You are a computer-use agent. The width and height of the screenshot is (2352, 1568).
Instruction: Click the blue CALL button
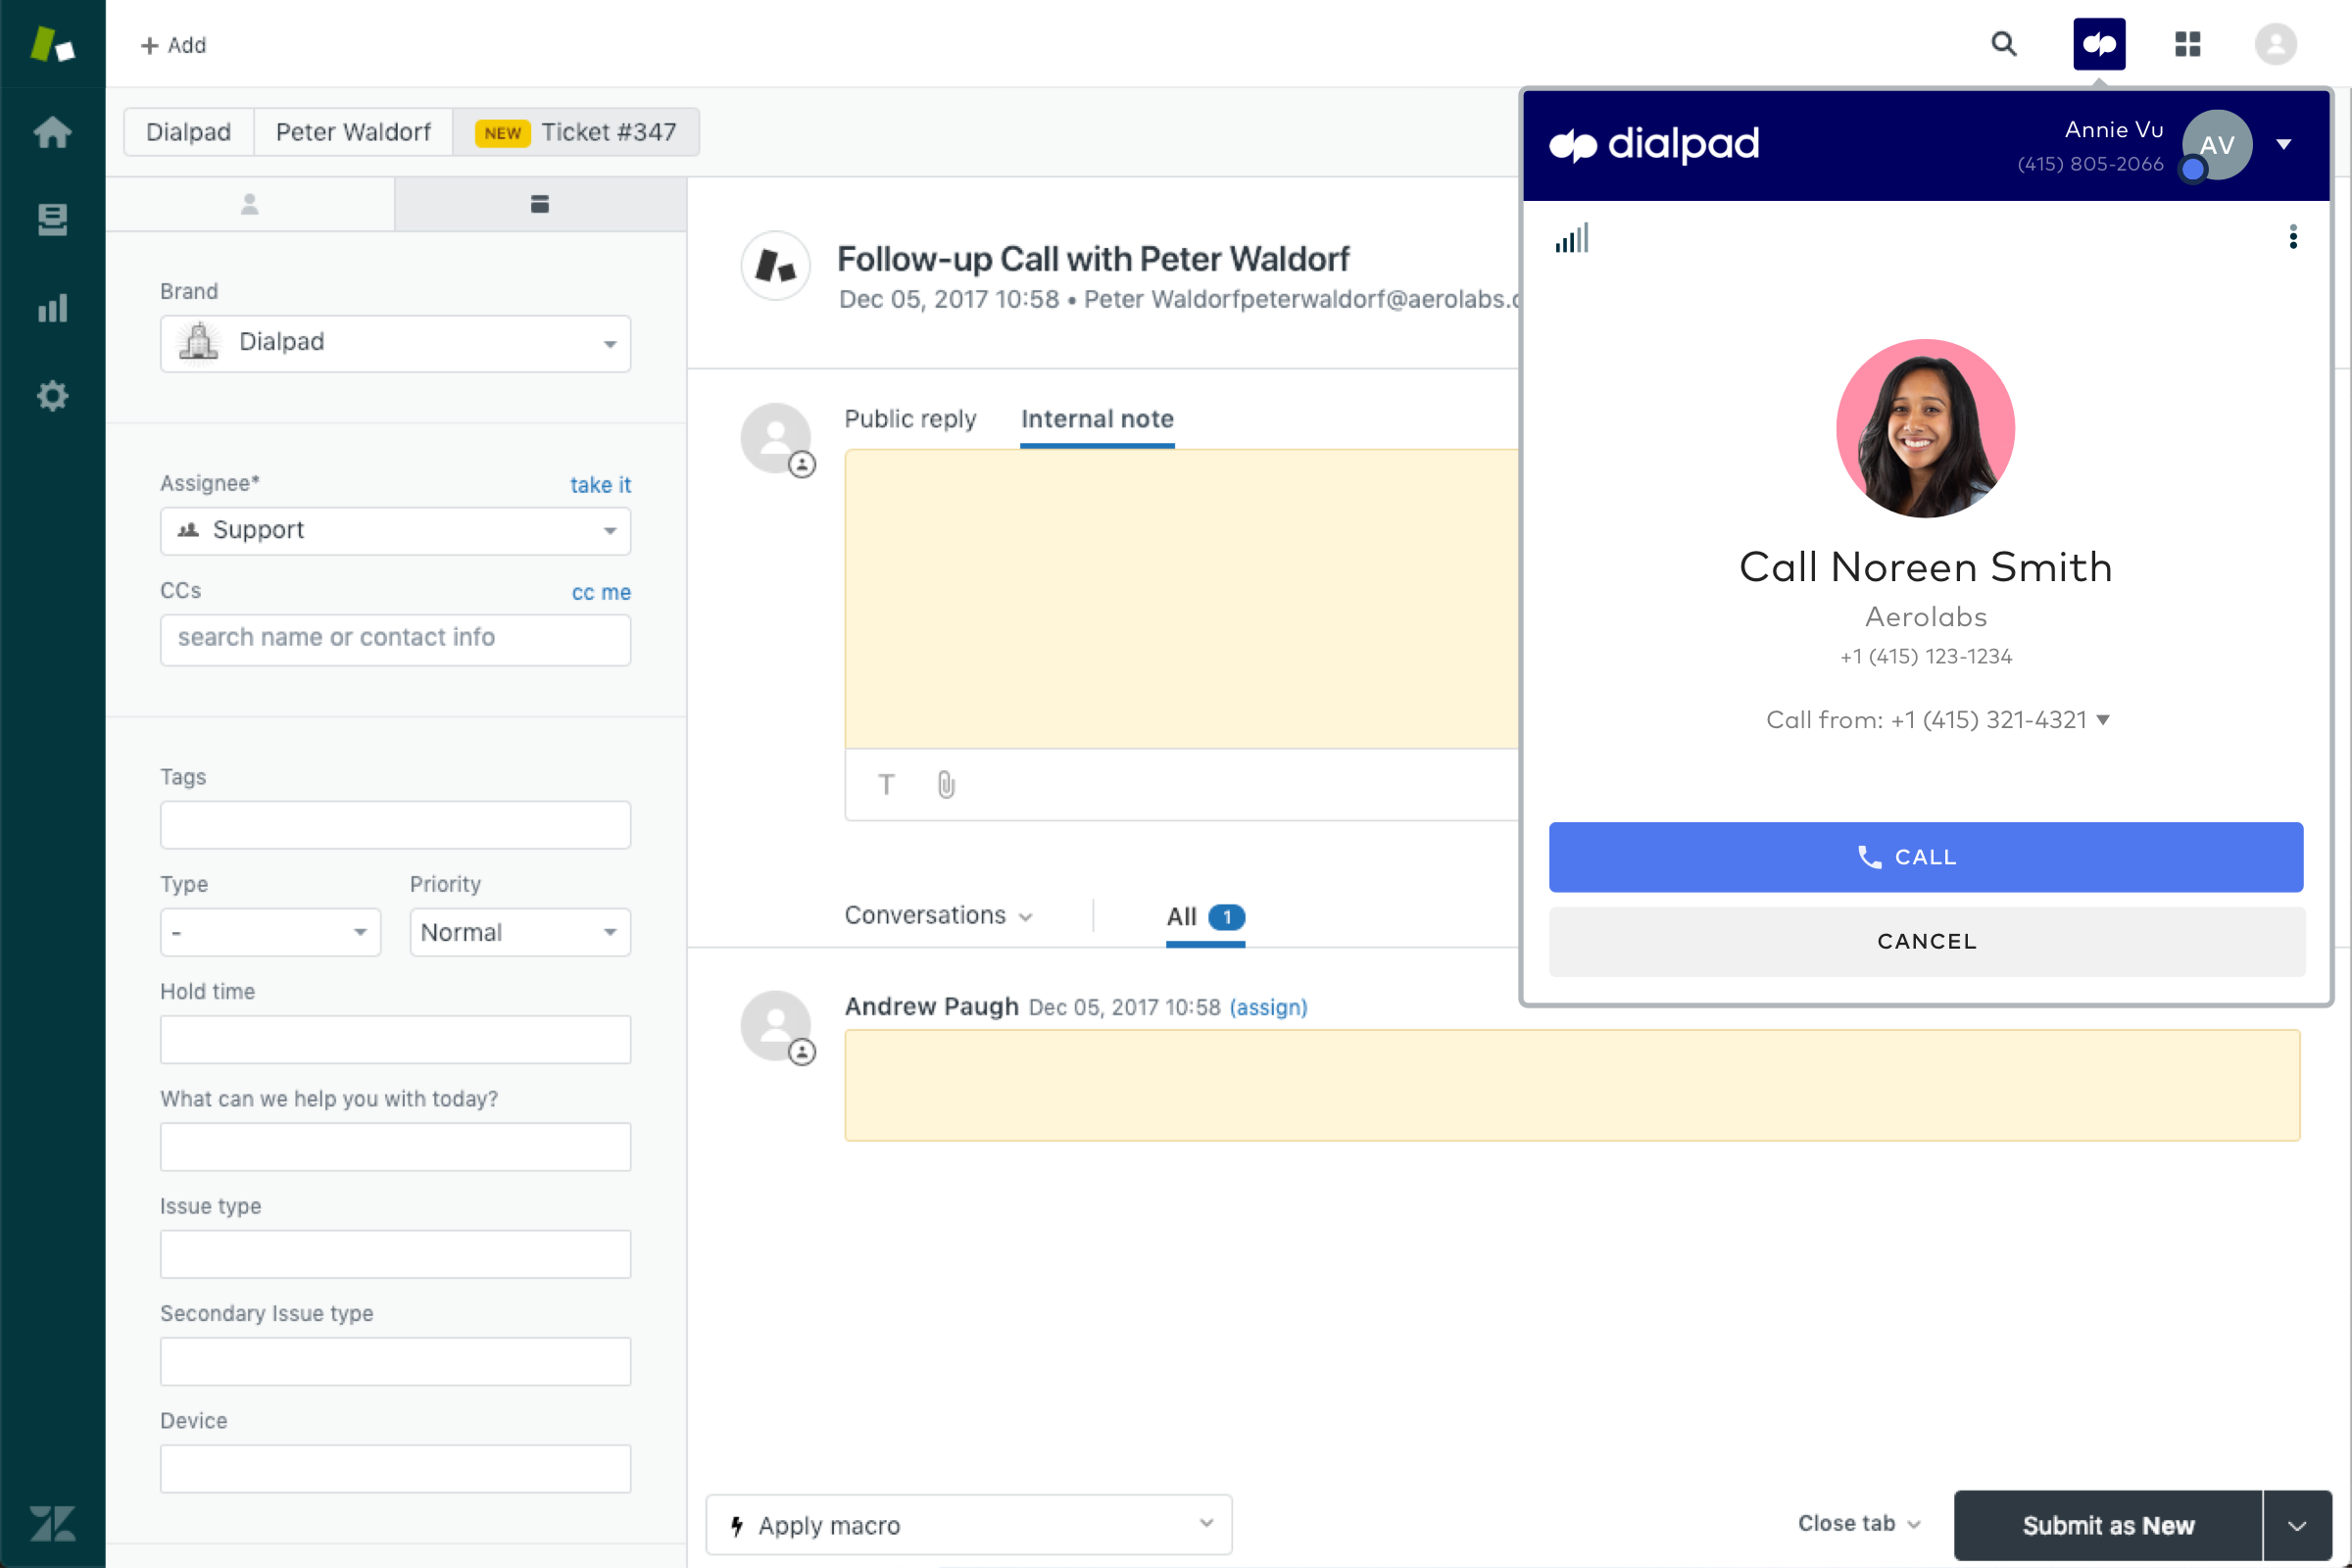click(1925, 857)
